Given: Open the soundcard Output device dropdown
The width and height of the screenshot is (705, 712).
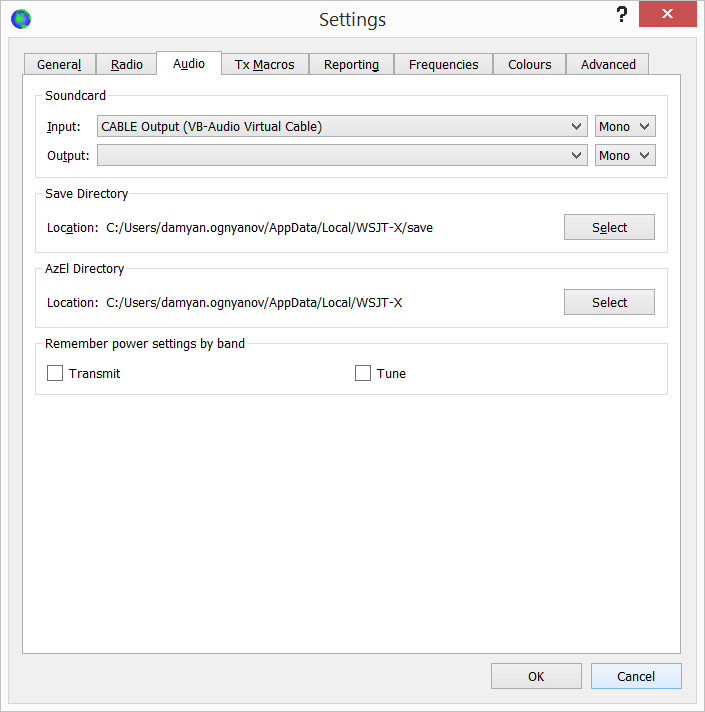Looking at the screenshot, I should pyautogui.click(x=342, y=155).
